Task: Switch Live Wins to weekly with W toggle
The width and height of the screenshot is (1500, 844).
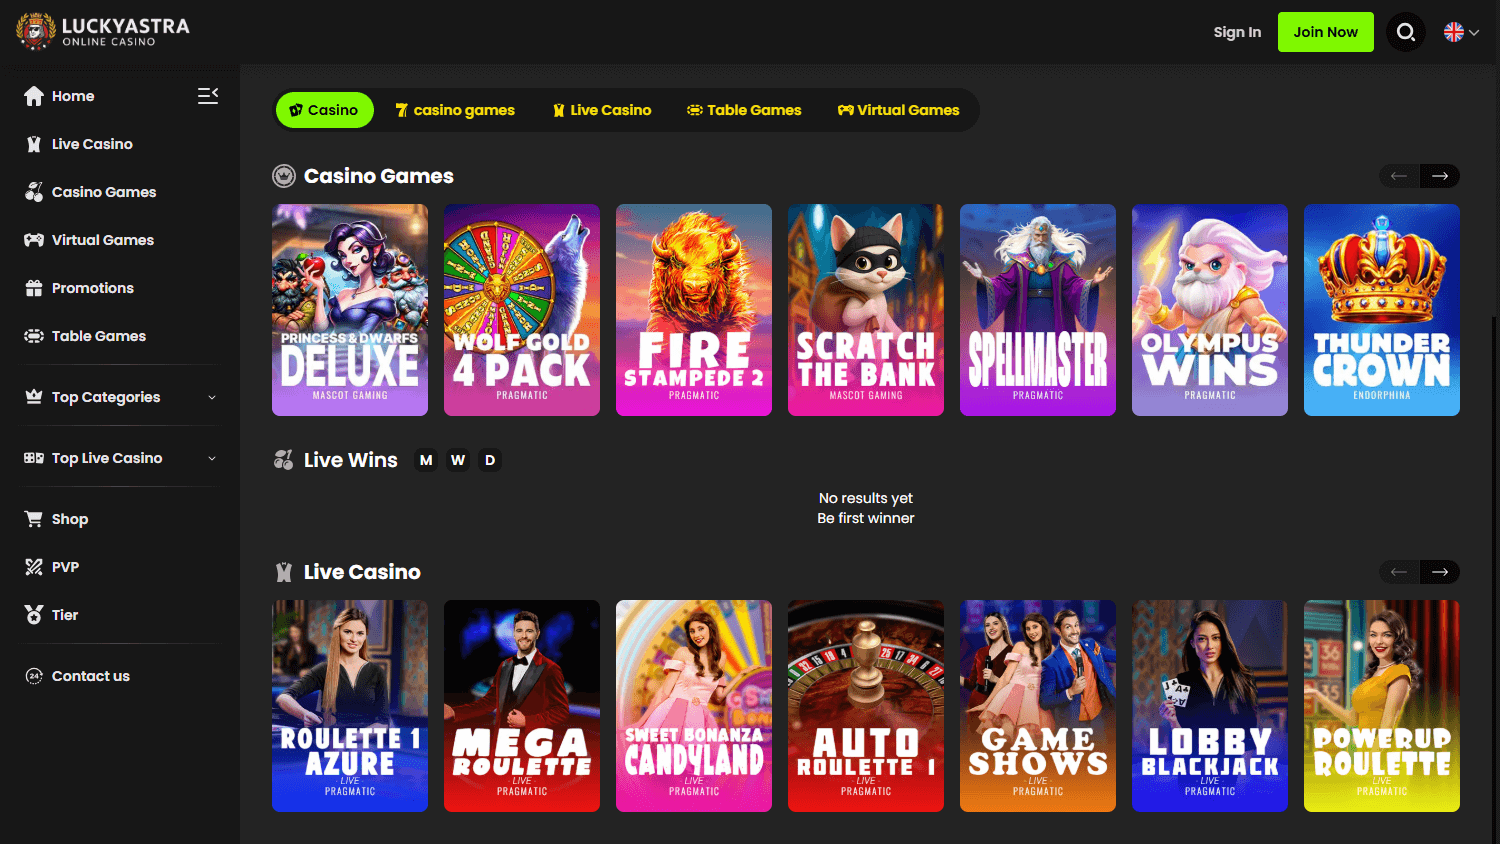Action: coord(458,460)
